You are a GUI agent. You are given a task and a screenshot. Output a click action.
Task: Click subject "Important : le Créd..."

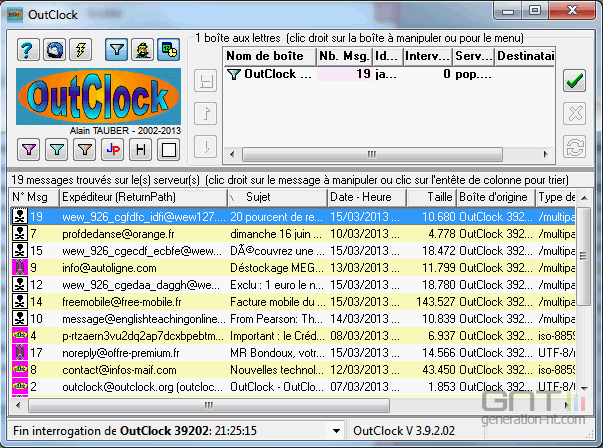[277, 336]
